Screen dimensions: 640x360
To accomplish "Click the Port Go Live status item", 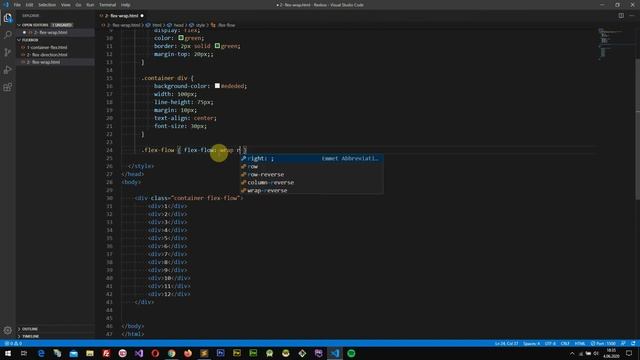I will coord(603,344).
